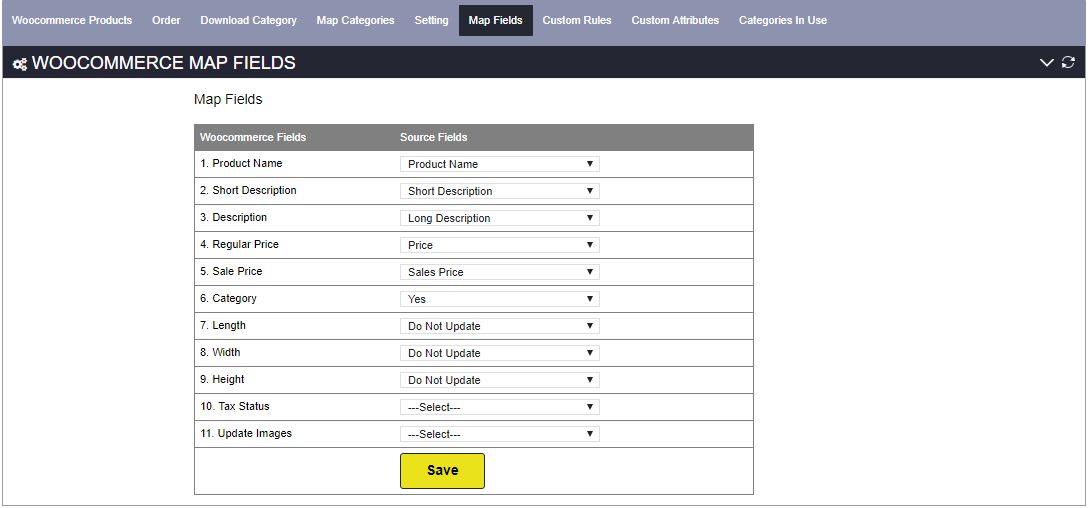Open the Category dropdown showing Yes
1088x508 pixels.
point(500,299)
